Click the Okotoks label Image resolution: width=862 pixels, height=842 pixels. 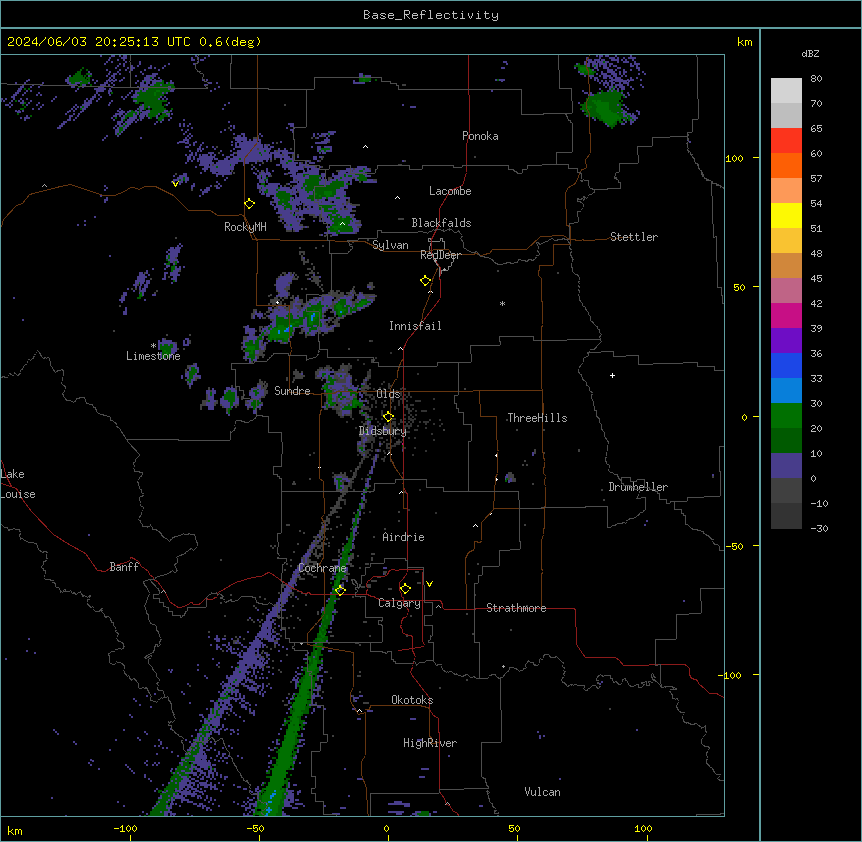click(412, 700)
